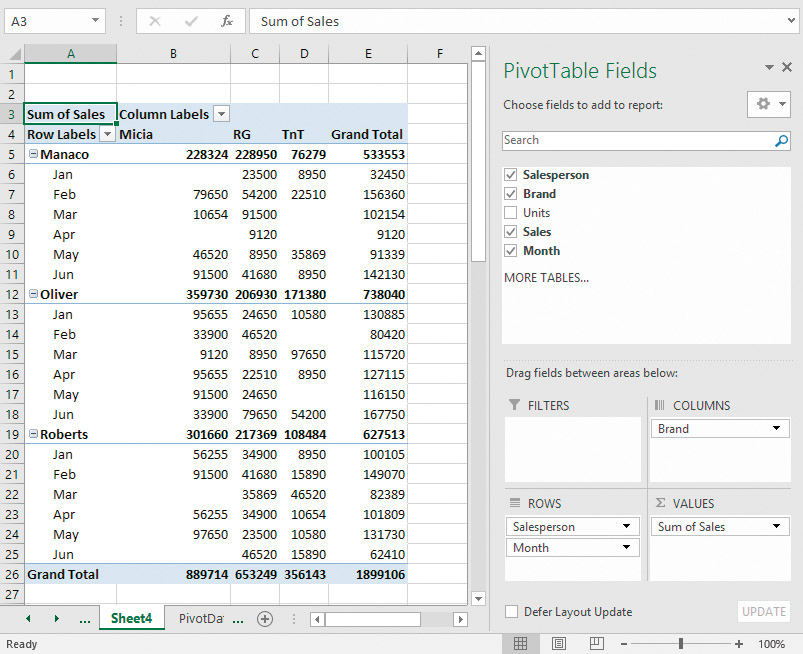This screenshot has width=803, height=654.
Task: Add a new sheet with the plus icon
Action: click(265, 619)
